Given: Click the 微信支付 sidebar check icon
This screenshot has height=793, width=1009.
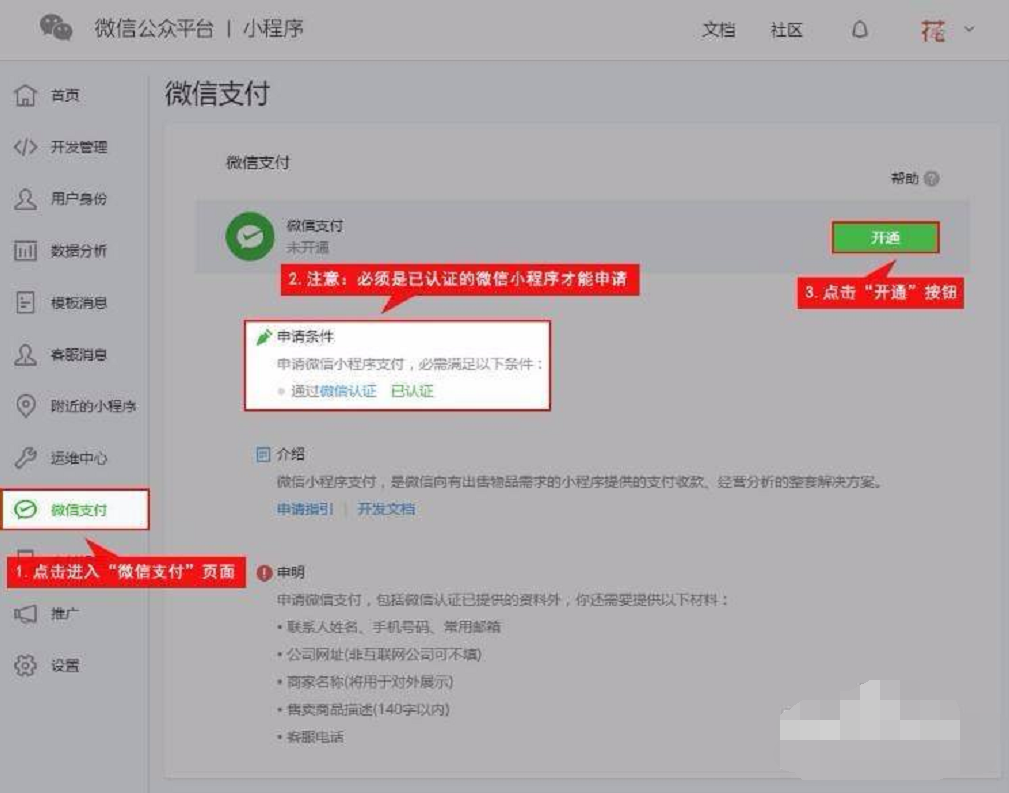Looking at the screenshot, I should click(26, 510).
